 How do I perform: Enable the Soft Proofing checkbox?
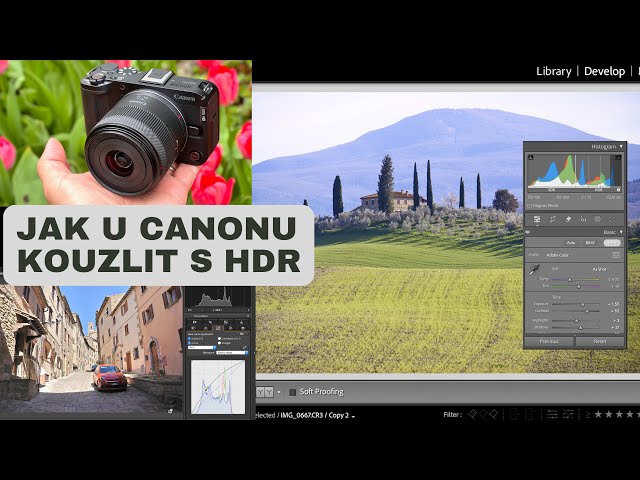click(x=293, y=392)
